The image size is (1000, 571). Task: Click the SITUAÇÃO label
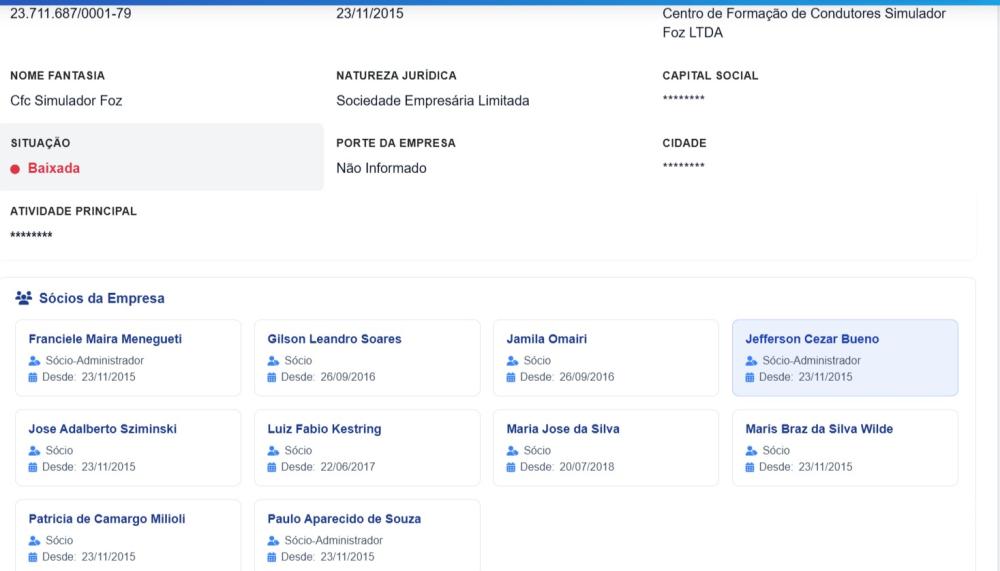point(40,143)
